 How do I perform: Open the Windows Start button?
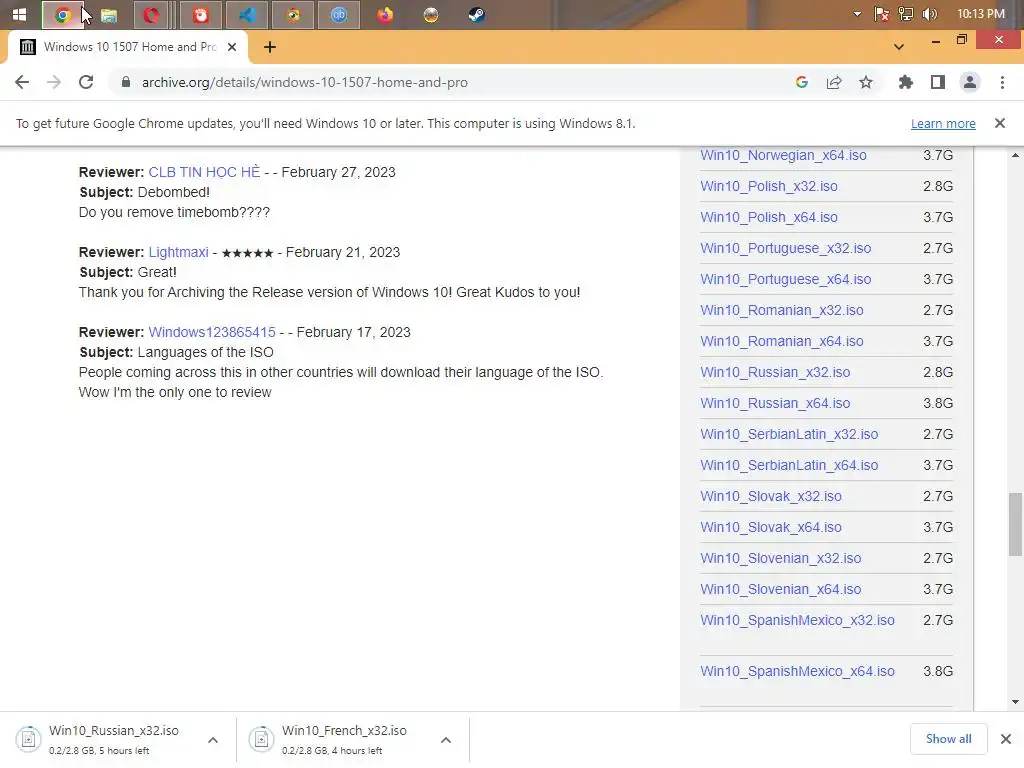coord(19,14)
